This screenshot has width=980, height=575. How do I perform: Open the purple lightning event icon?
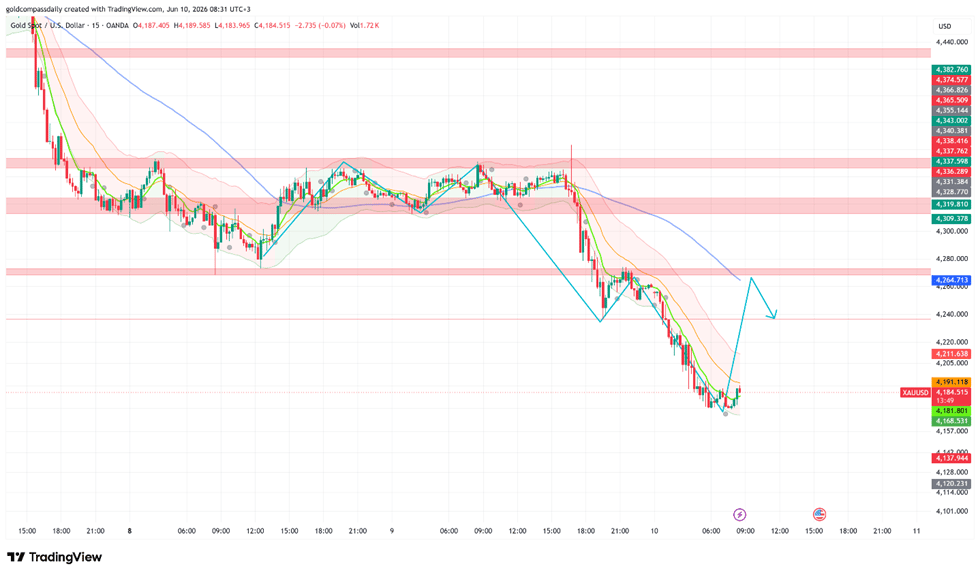coord(739,515)
